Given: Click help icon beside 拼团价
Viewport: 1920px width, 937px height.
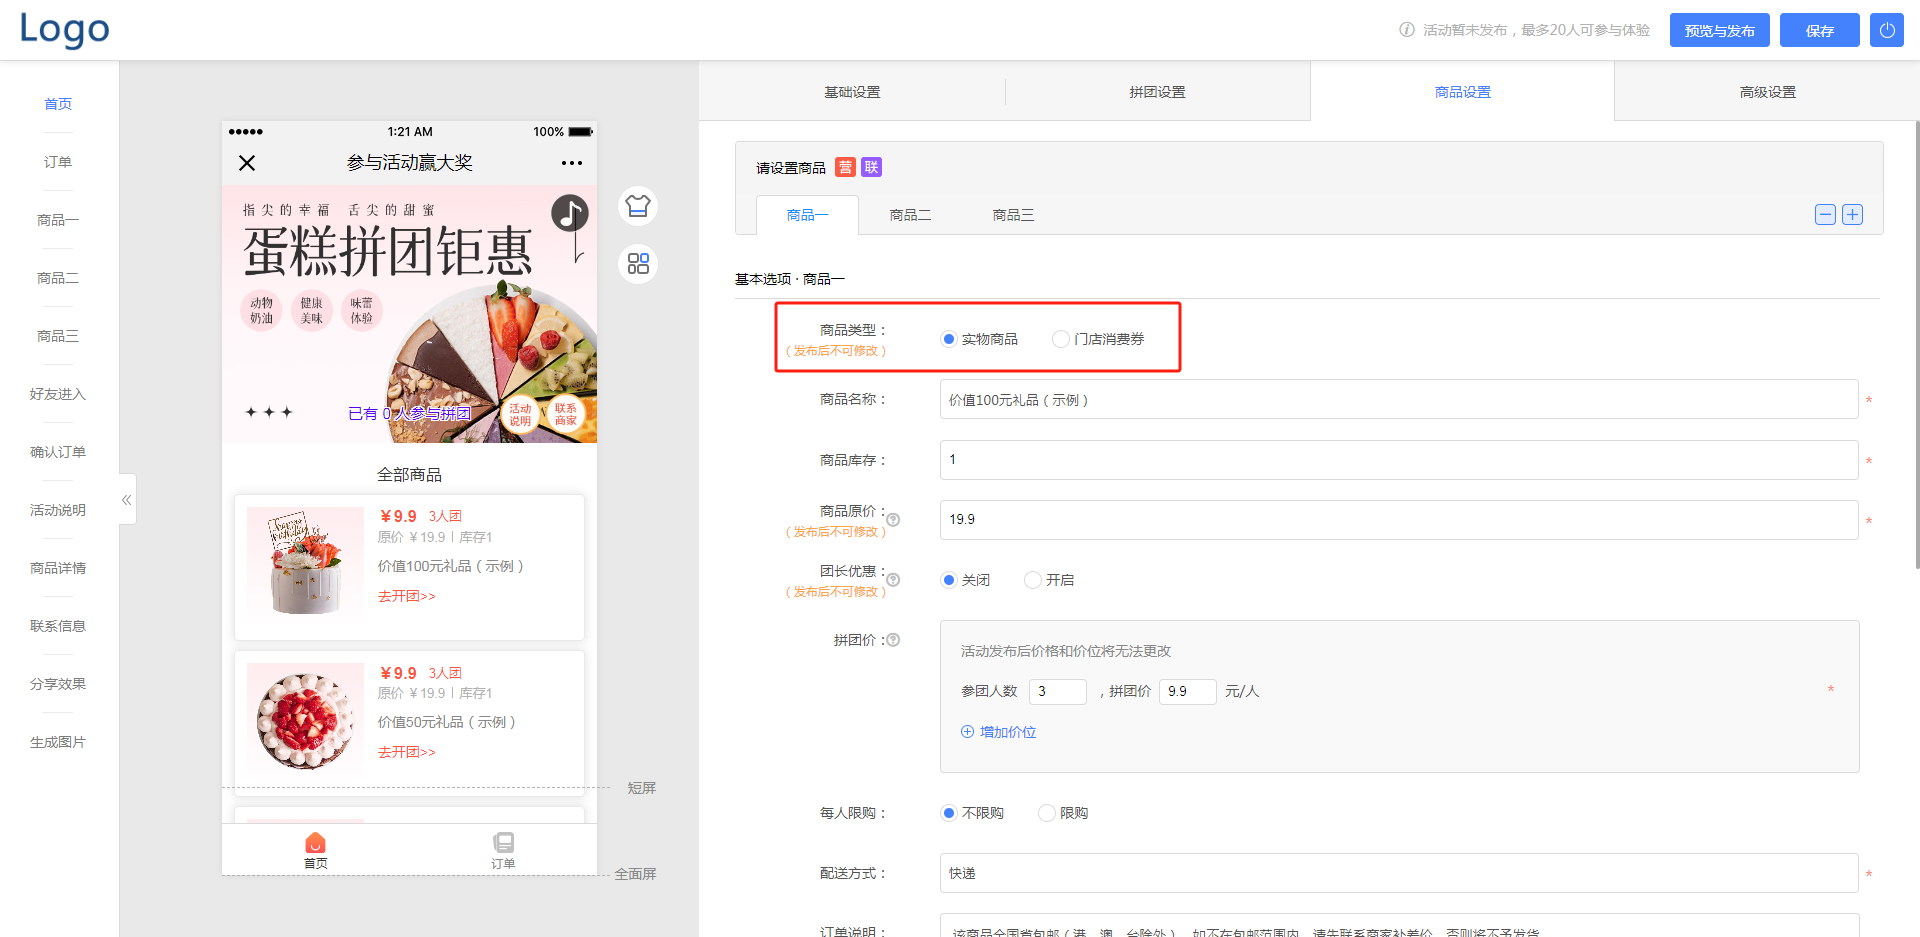Looking at the screenshot, I should 893,640.
